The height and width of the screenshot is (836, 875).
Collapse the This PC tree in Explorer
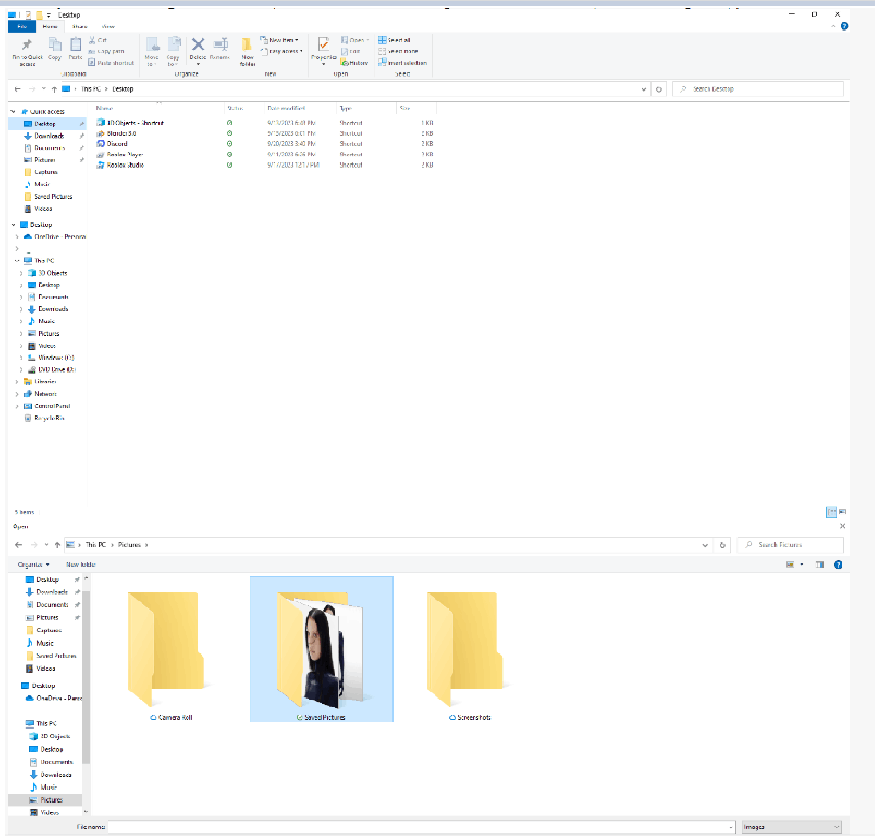click(17, 261)
